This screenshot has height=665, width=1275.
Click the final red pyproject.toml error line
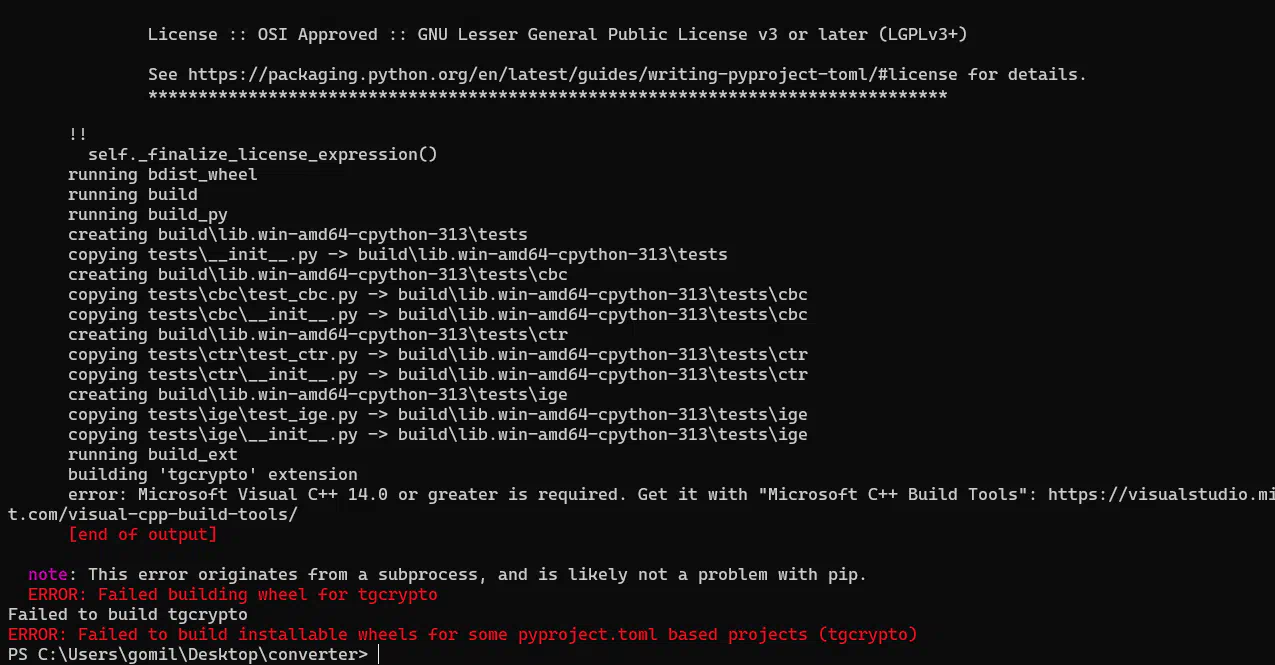click(x=462, y=634)
